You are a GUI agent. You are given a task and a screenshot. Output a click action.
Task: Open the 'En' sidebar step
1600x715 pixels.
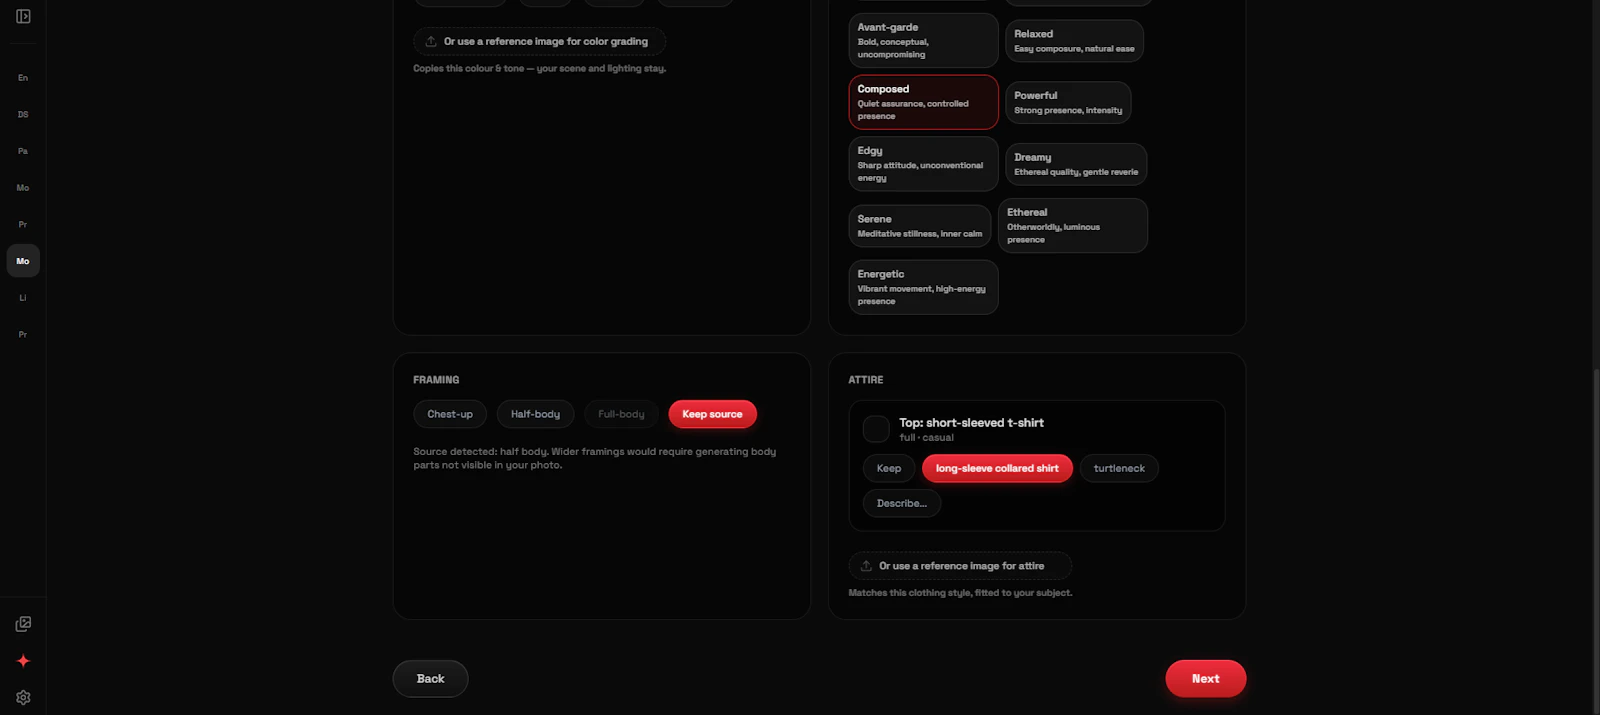coord(23,77)
